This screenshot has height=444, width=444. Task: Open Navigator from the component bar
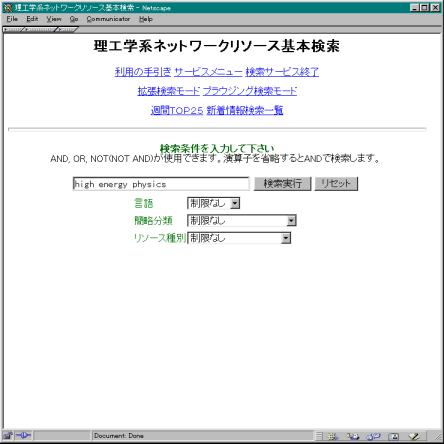[x=332, y=436]
